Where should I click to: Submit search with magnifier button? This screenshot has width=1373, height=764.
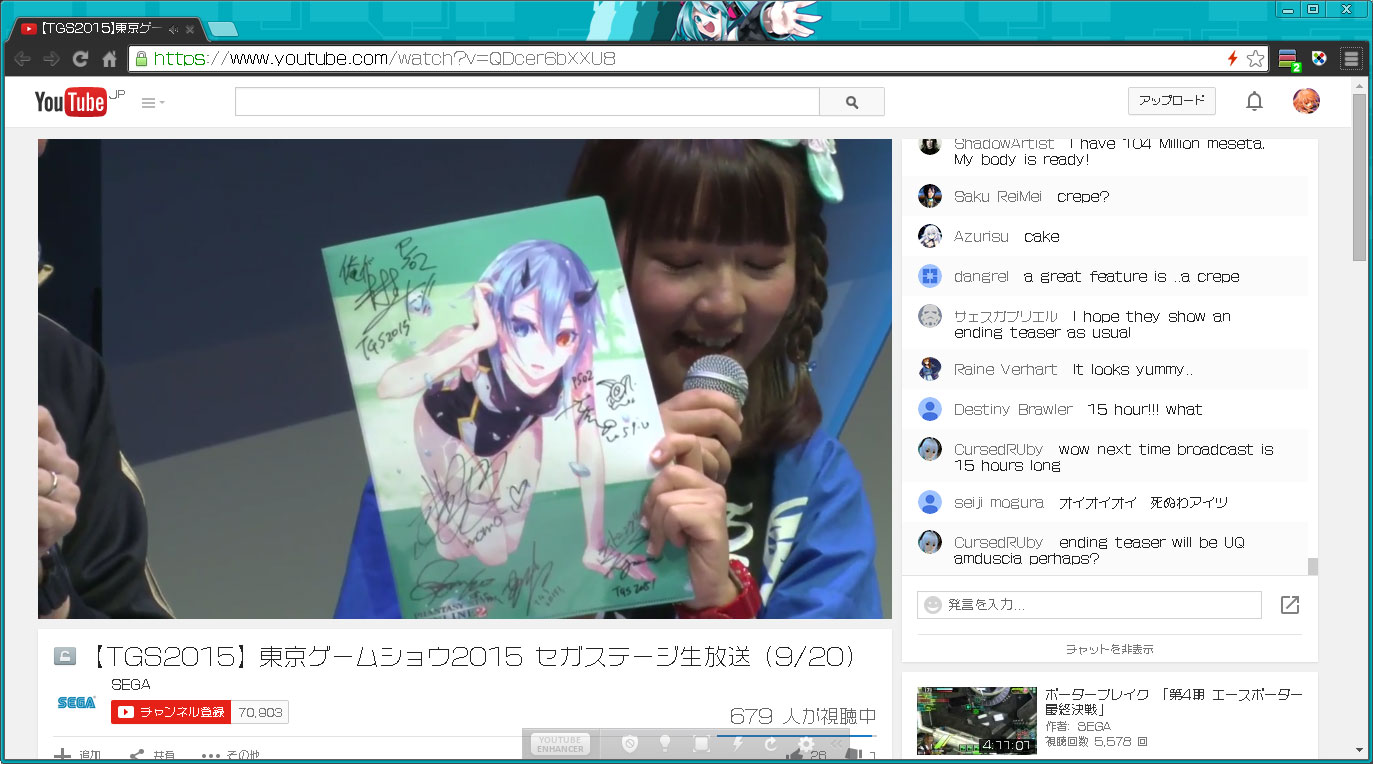[x=852, y=102]
